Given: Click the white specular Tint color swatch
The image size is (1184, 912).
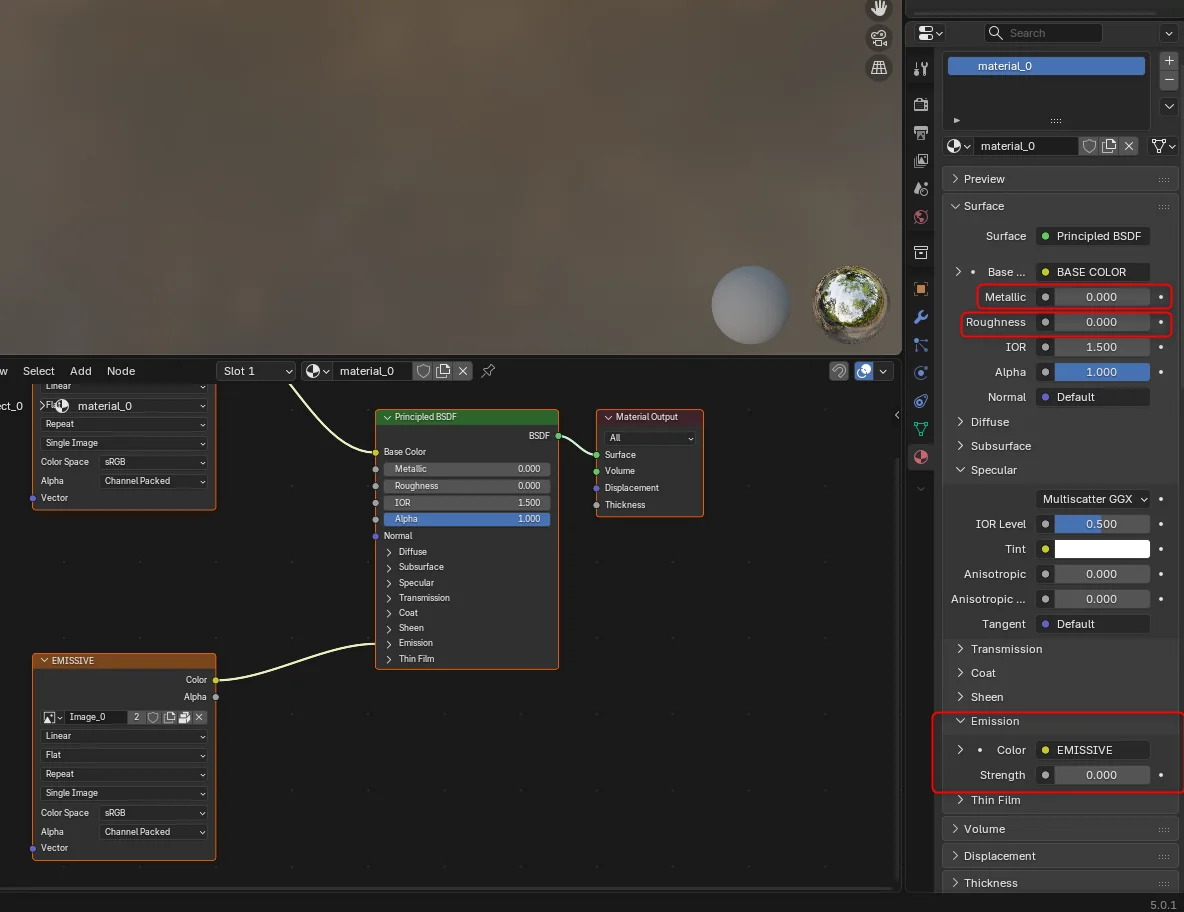Looking at the screenshot, I should (x=1102, y=549).
